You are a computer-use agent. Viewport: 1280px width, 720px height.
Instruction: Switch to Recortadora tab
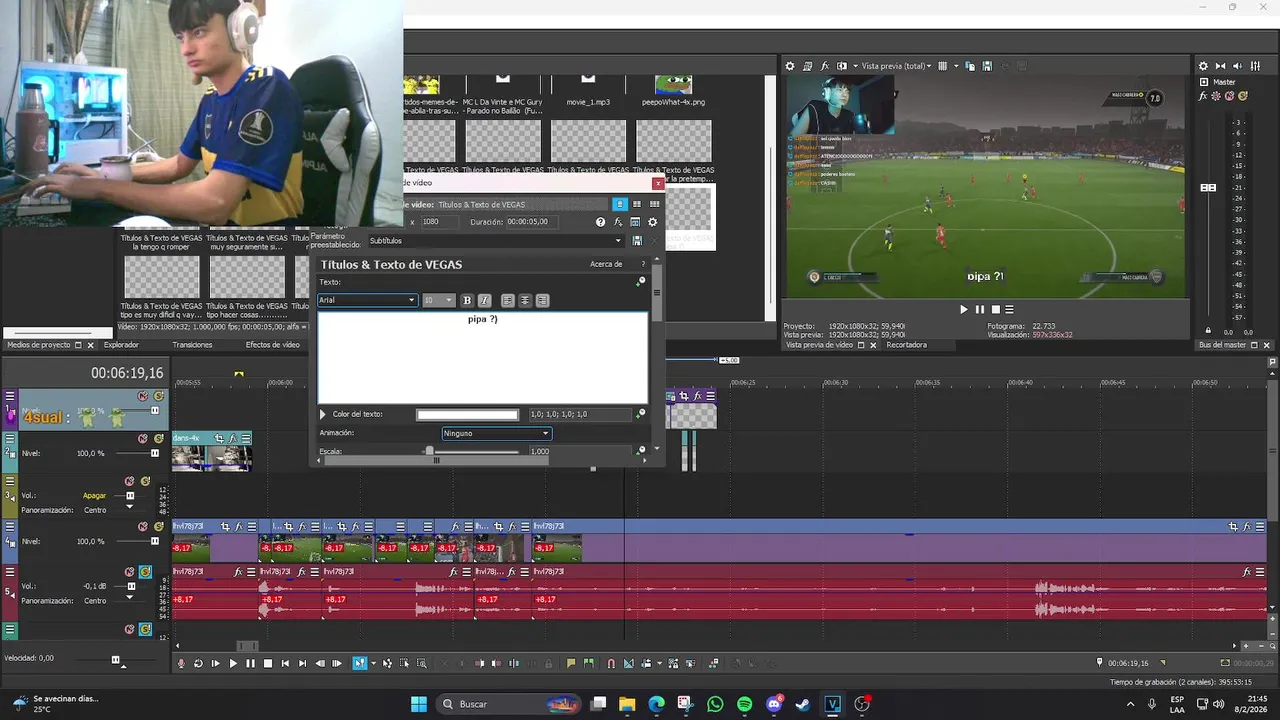pos(907,345)
